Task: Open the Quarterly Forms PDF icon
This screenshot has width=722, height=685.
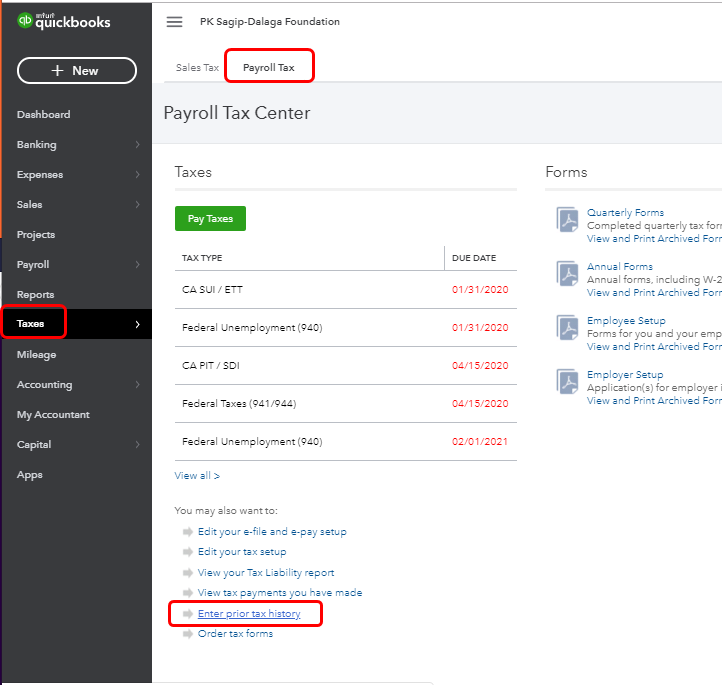Action: click(x=567, y=220)
